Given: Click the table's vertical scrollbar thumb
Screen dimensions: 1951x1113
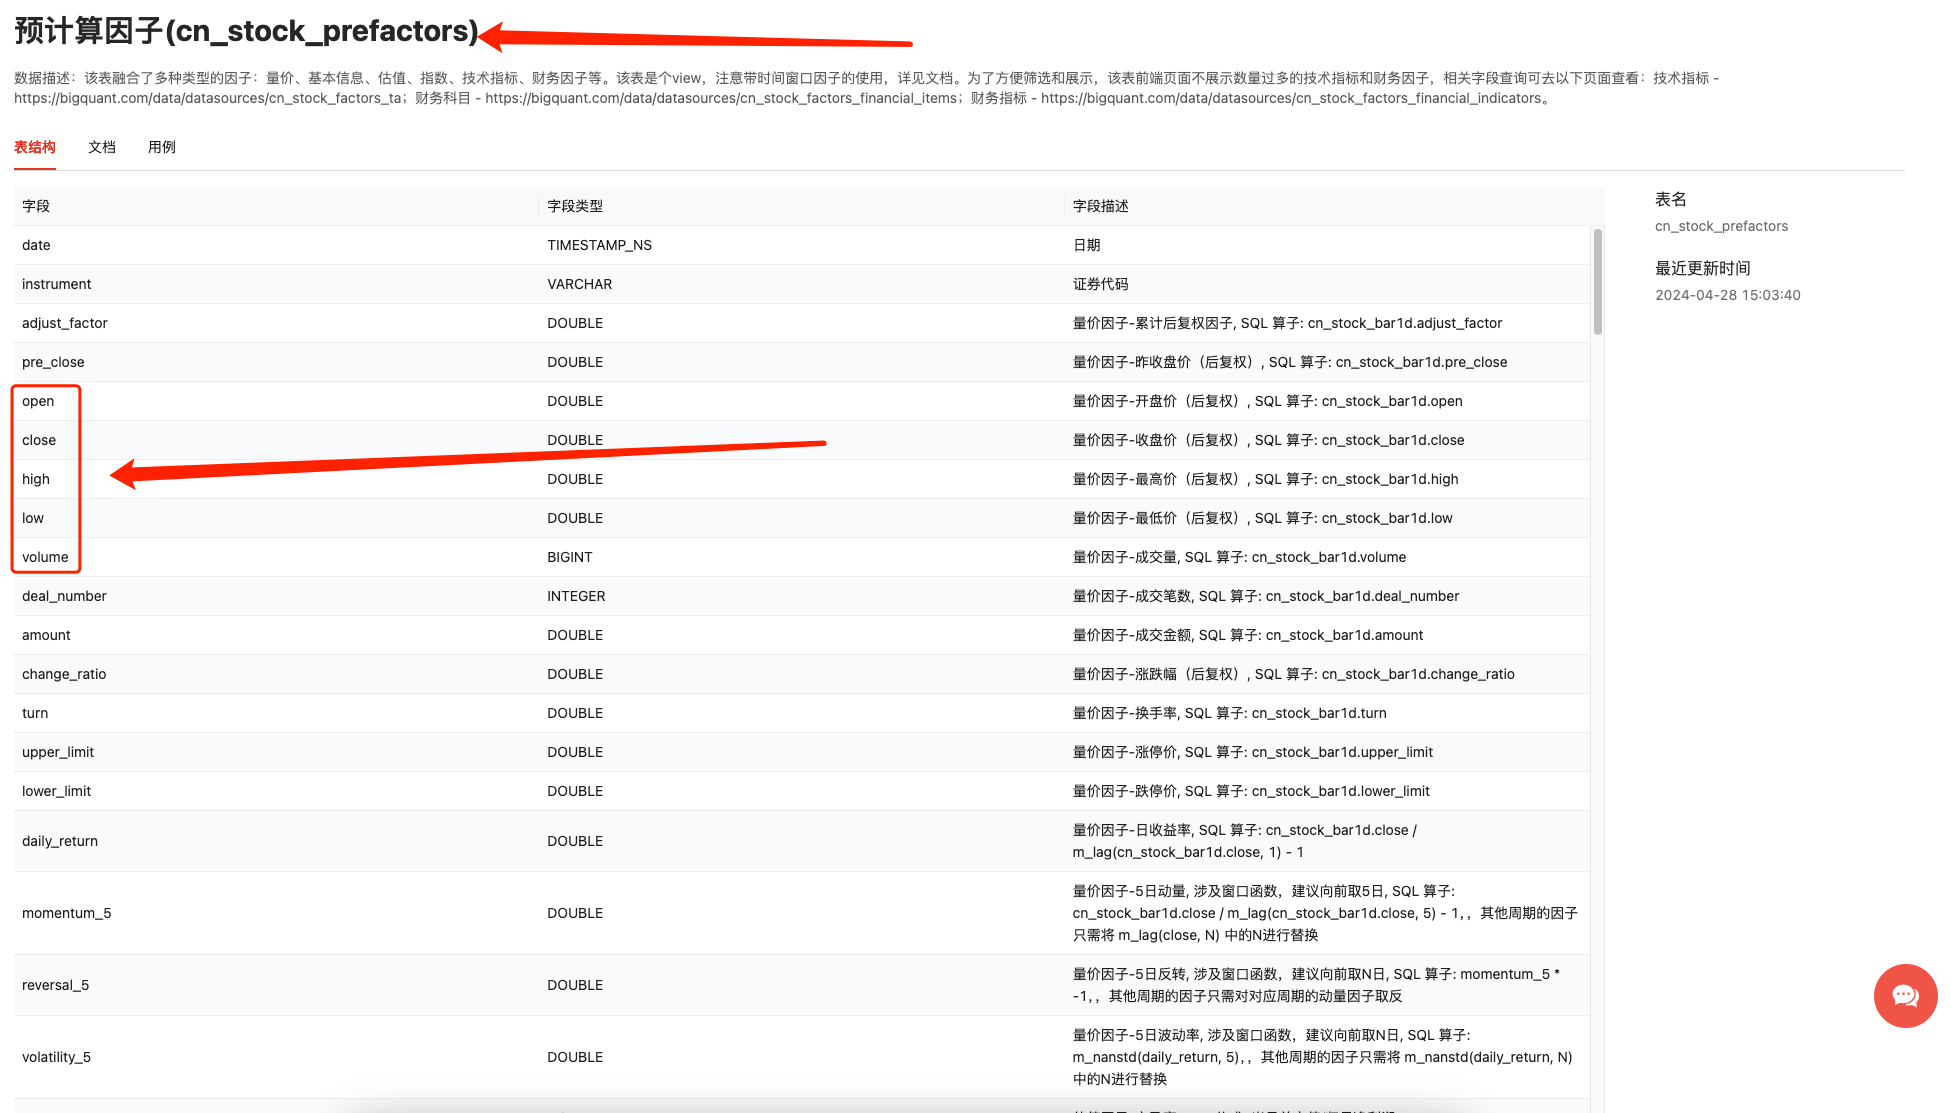Looking at the screenshot, I should (x=1597, y=282).
